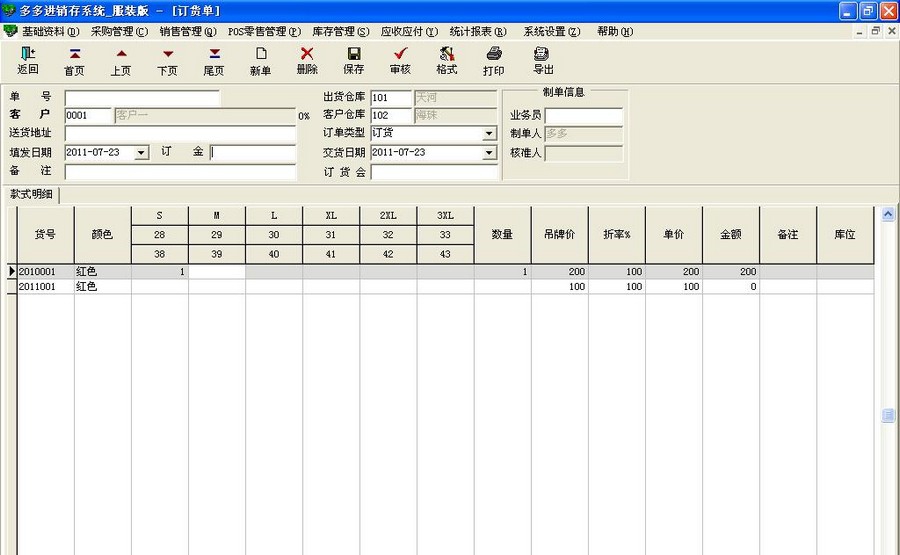Jump to last page with 尾页 icon

pyautogui.click(x=214, y=61)
